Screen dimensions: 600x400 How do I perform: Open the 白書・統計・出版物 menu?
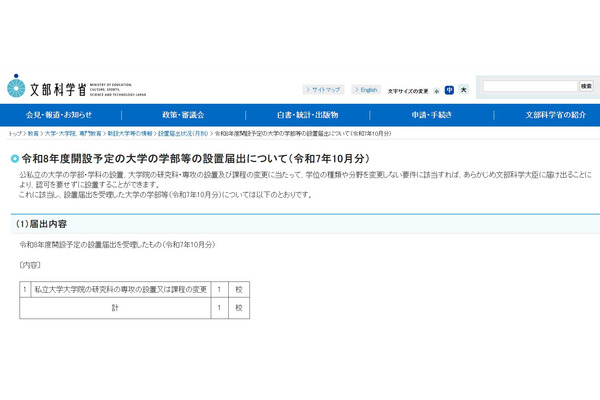(308, 115)
